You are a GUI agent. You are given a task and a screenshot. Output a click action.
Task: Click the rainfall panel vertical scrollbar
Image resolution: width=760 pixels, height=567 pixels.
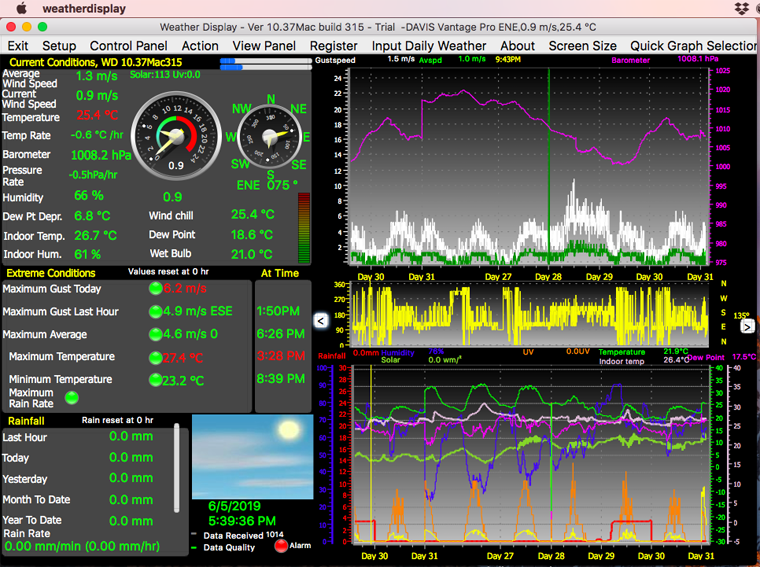177,468
